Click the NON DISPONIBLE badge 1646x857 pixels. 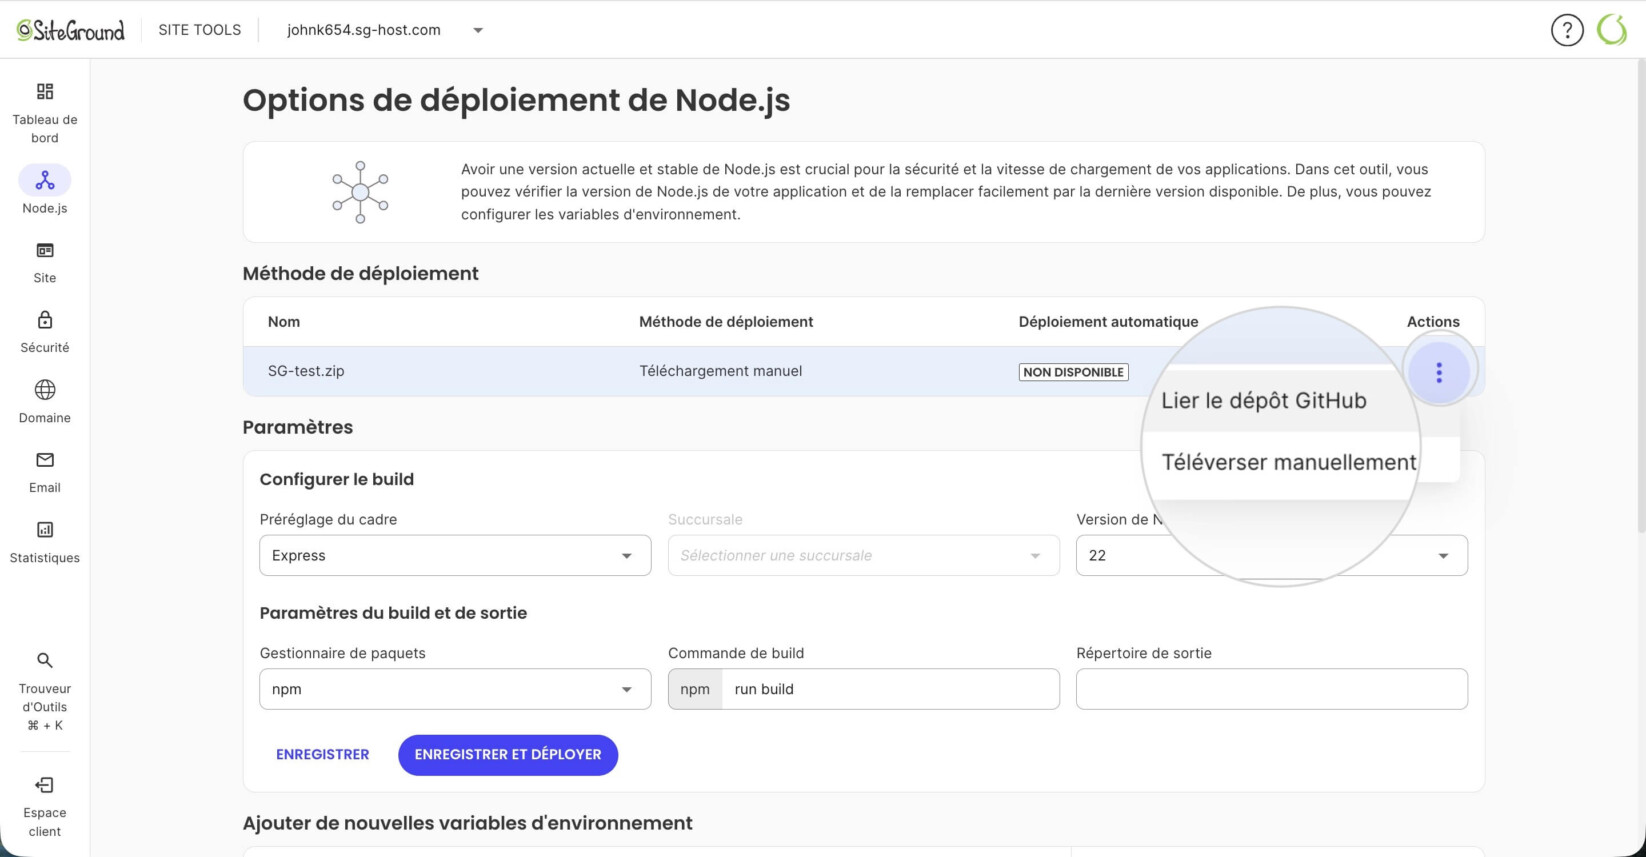point(1073,372)
